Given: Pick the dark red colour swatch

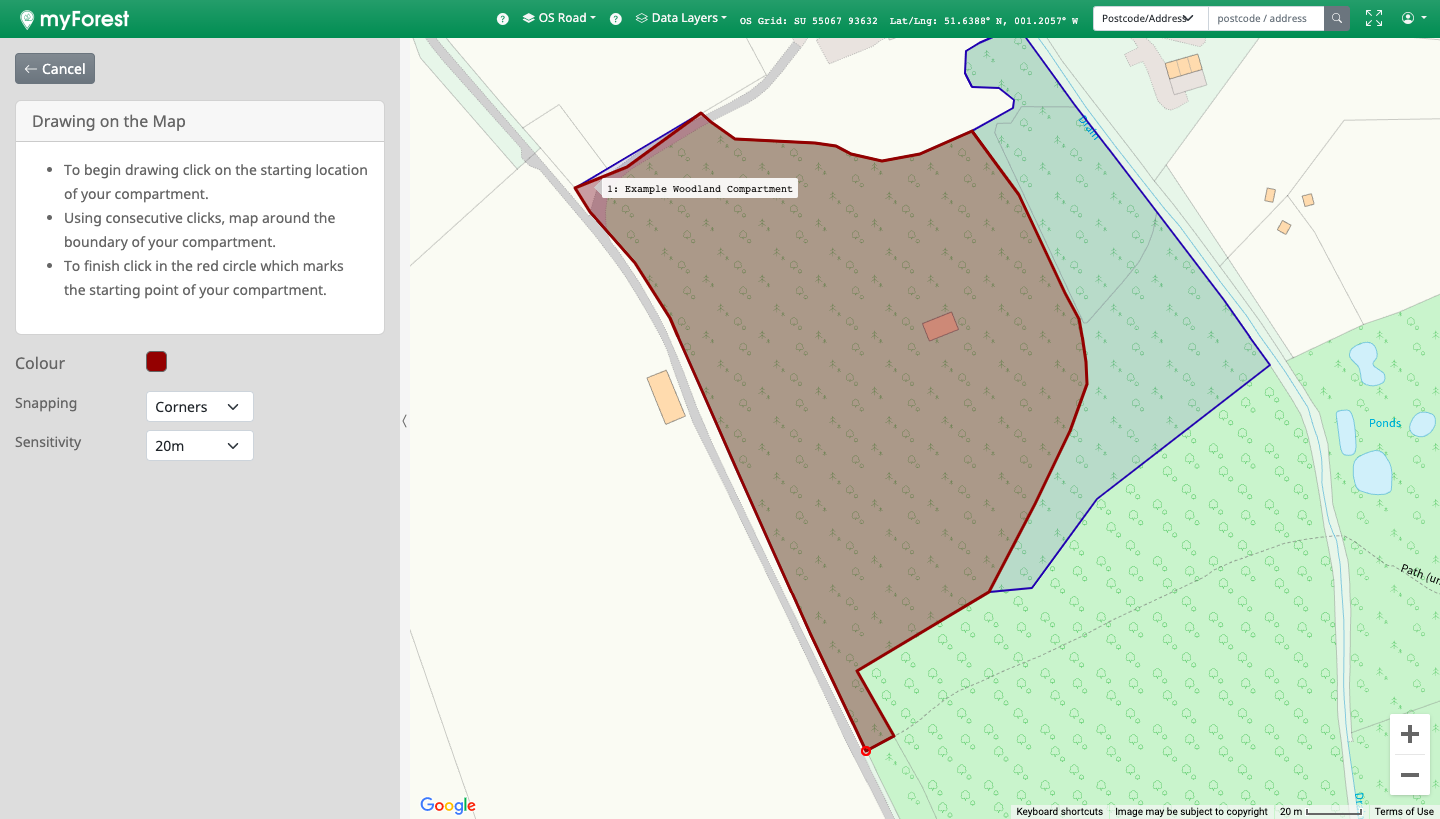Looking at the screenshot, I should pos(156,362).
